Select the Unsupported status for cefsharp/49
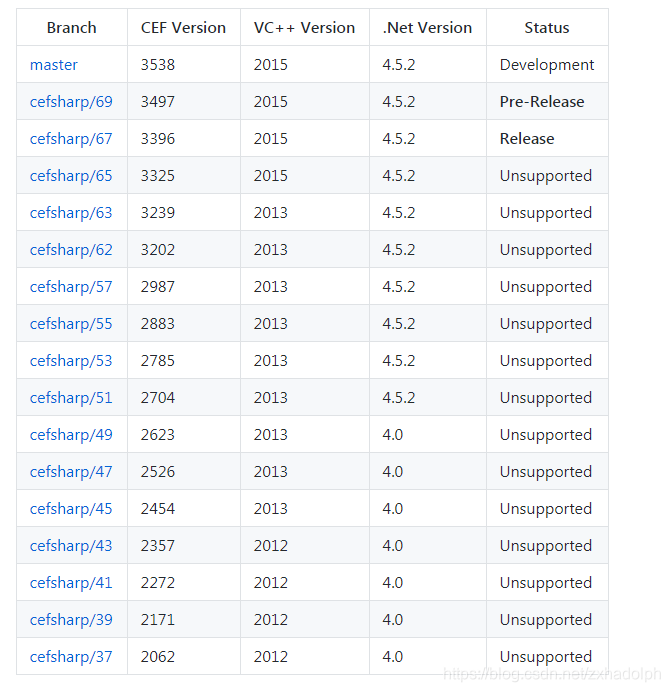Image resolution: width=670 pixels, height=692 pixels. [x=546, y=436]
